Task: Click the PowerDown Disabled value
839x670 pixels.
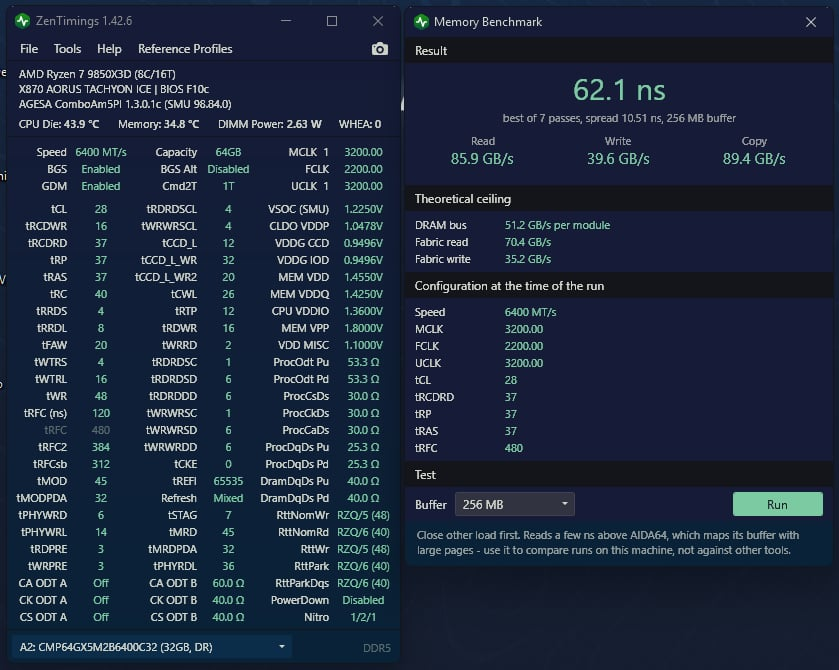Action: pos(363,600)
